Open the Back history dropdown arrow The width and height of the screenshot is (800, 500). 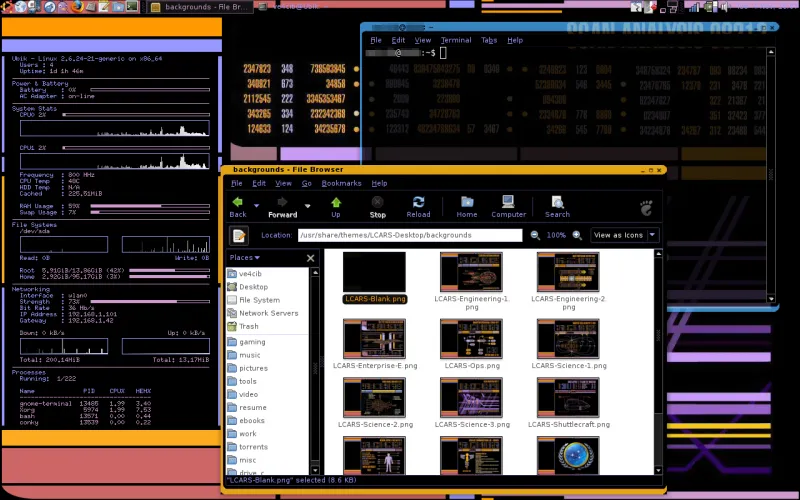point(257,203)
